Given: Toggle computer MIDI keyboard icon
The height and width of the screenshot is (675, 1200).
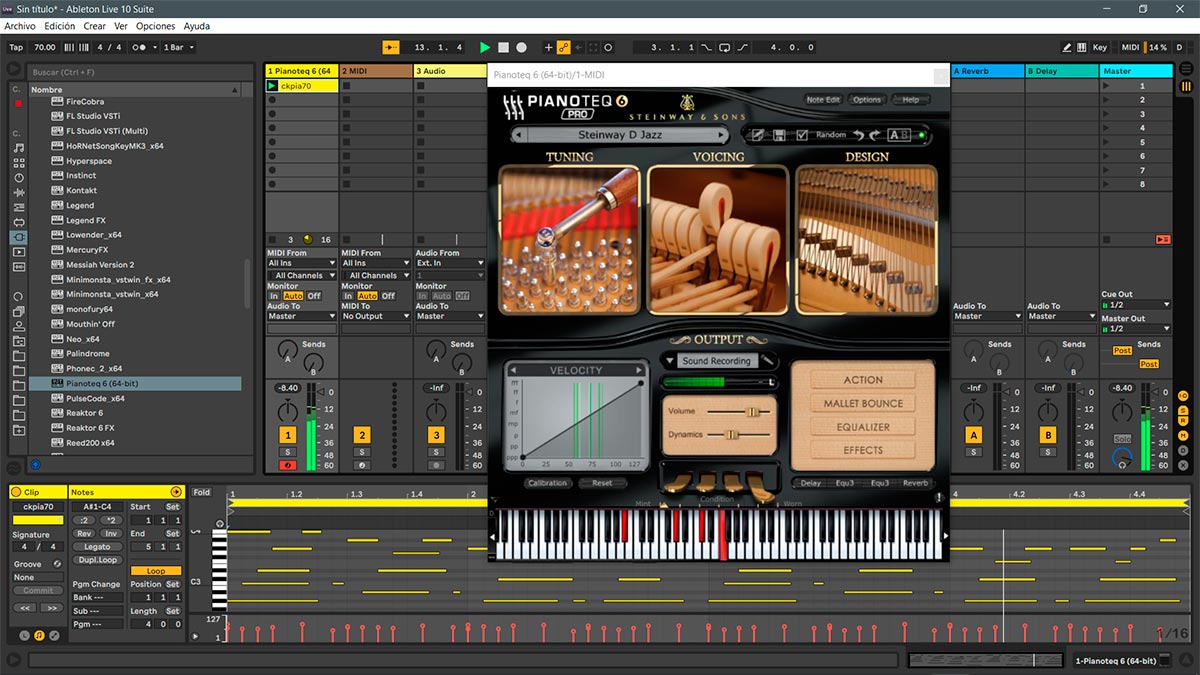Looking at the screenshot, I should coord(1083,47).
